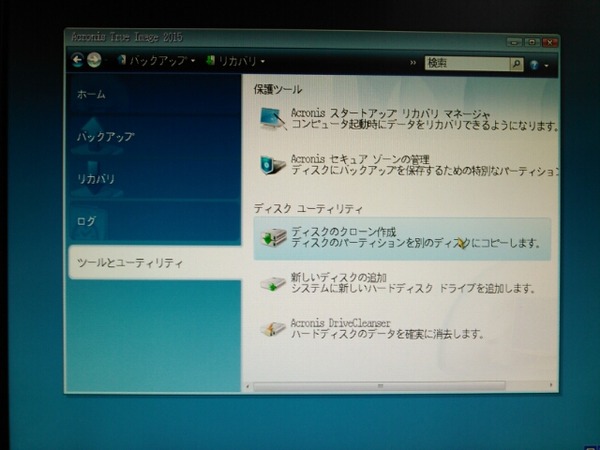Image resolution: width=600 pixels, height=450 pixels.
Task: Close the Acronis True Image window
Action: click(550, 42)
